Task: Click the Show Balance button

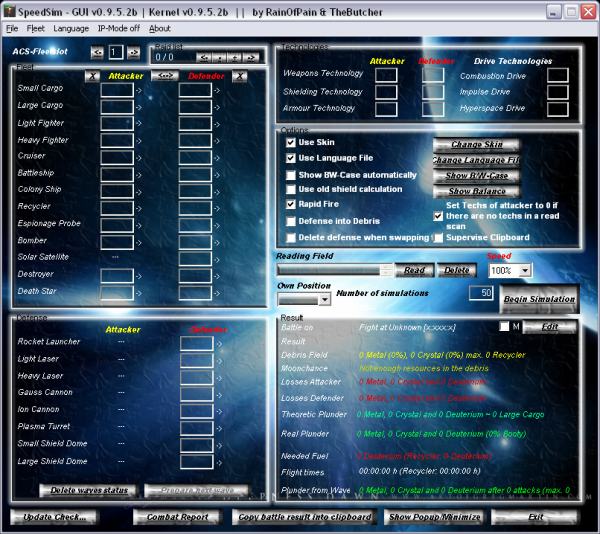Action: tap(476, 191)
